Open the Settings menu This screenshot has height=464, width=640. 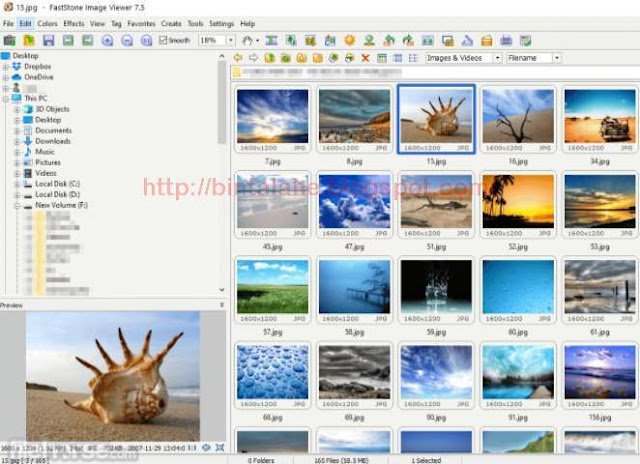pos(222,24)
